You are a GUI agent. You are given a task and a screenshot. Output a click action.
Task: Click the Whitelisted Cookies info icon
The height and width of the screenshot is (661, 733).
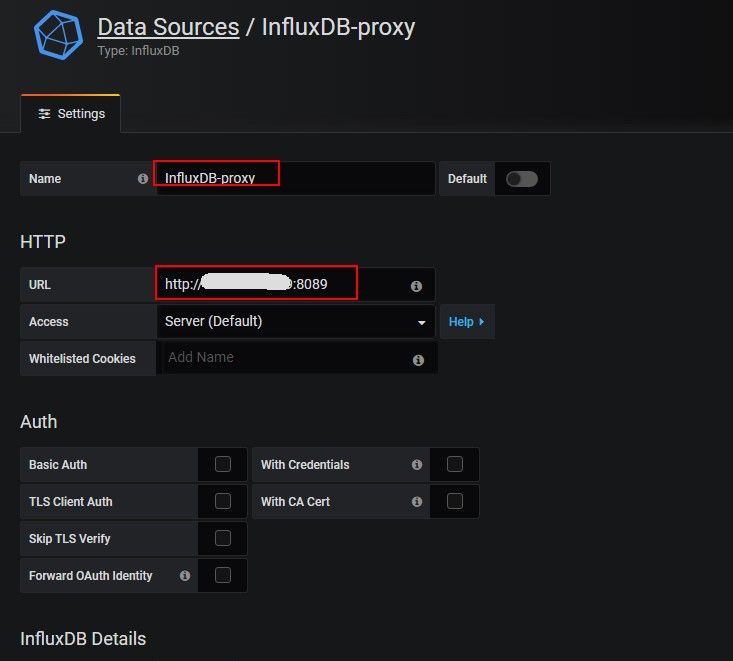click(418, 360)
